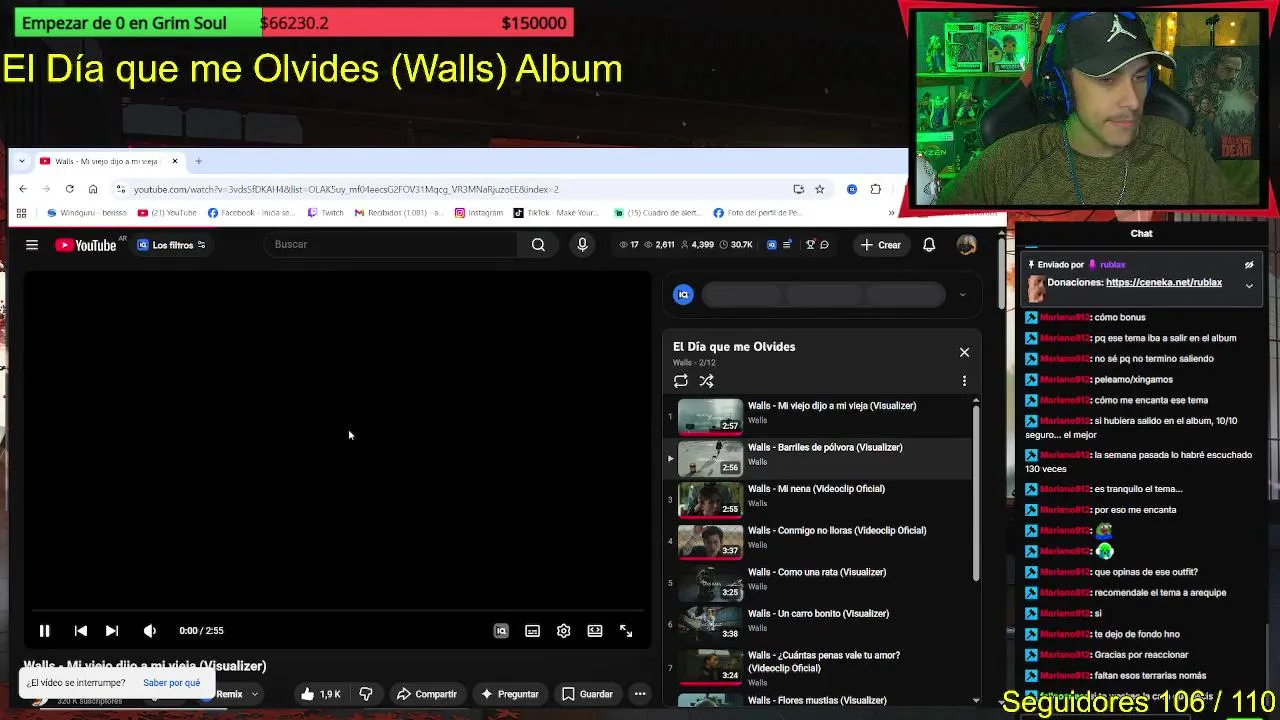Collapse the pinned chat message chevron

(1249, 286)
